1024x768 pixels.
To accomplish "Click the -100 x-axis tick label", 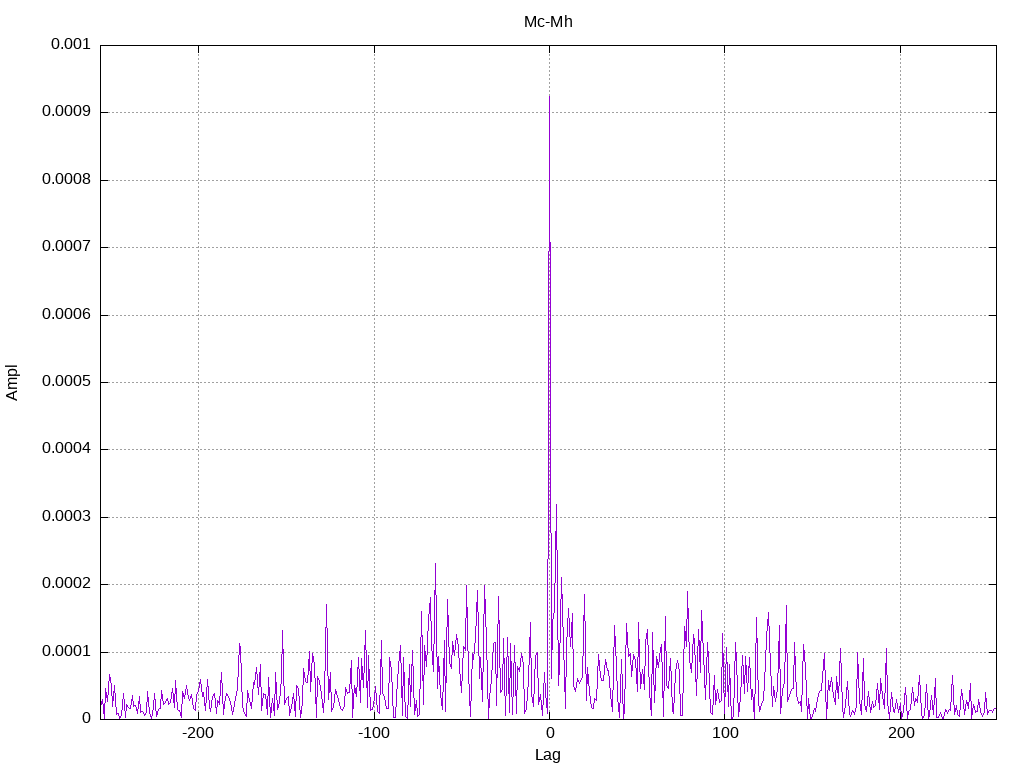I will click(374, 733).
